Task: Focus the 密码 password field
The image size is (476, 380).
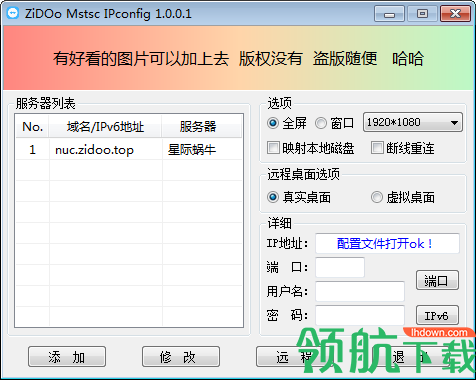Action: [x=360, y=315]
